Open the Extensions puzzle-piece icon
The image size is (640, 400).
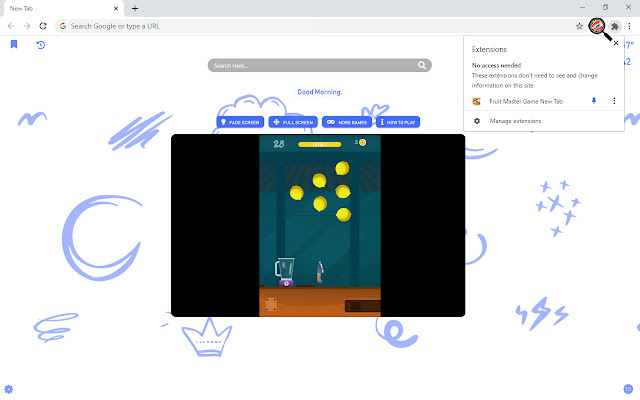[615, 27]
